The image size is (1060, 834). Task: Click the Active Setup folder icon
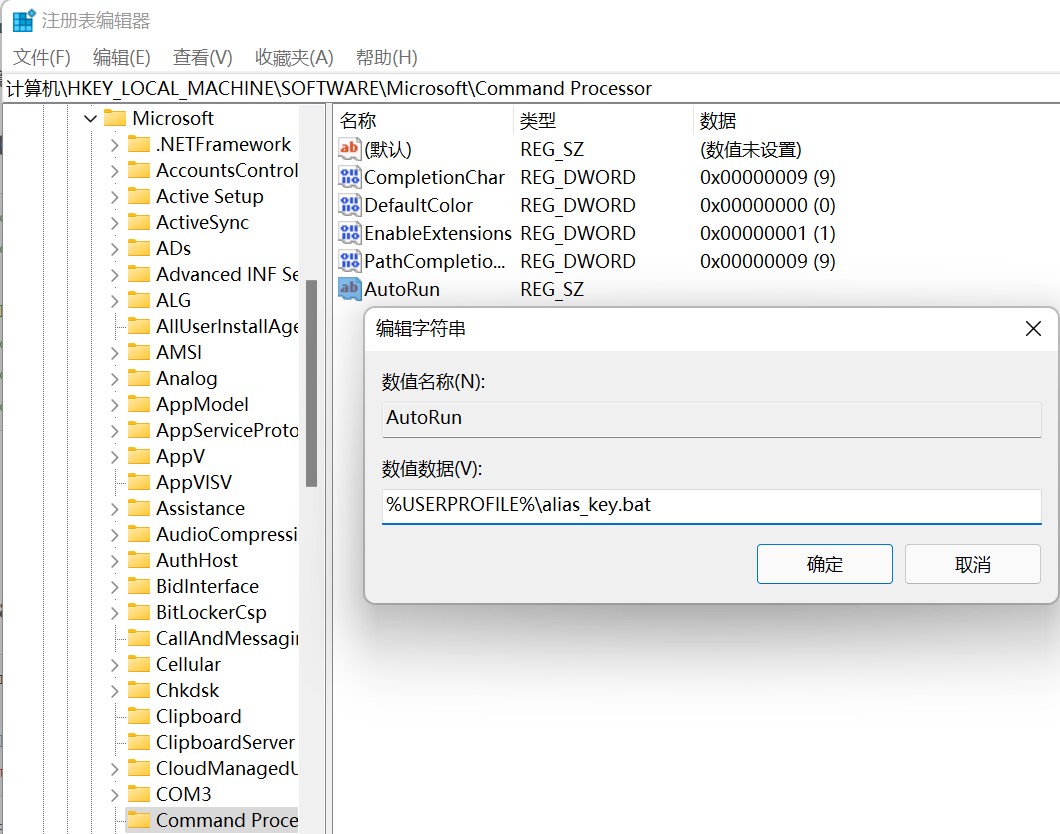click(x=139, y=196)
